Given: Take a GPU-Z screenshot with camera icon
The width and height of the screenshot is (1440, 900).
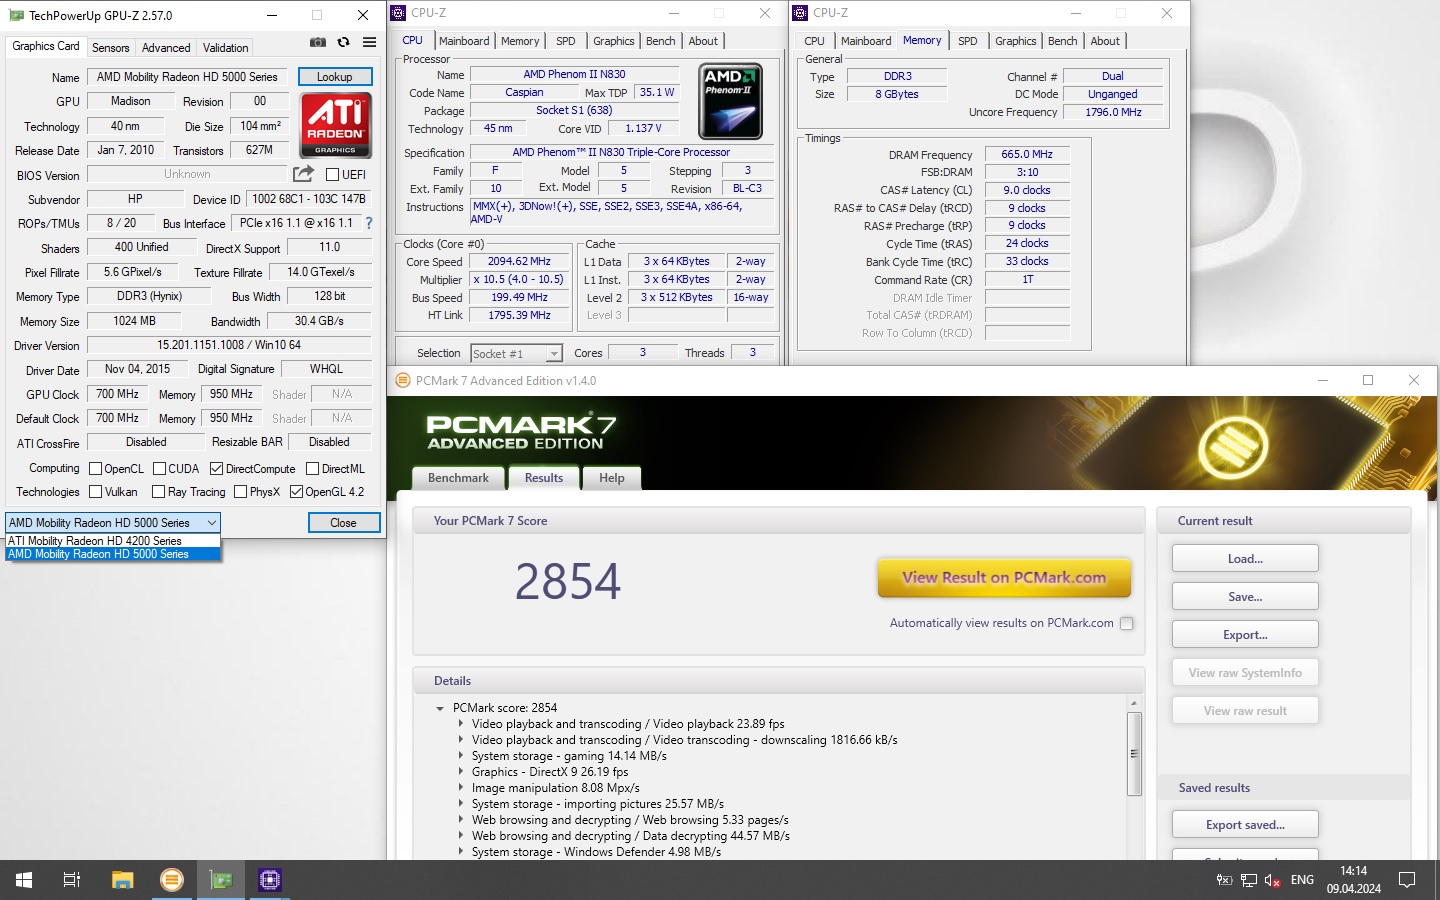Looking at the screenshot, I should 318,42.
